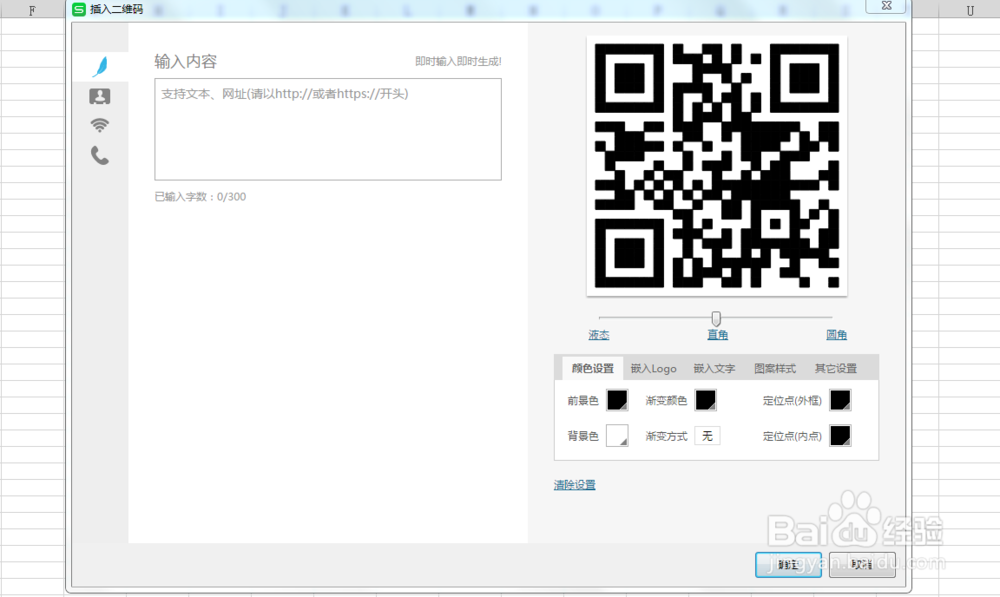Open the contact card QR mode icon
The image size is (1000, 597).
[99, 96]
